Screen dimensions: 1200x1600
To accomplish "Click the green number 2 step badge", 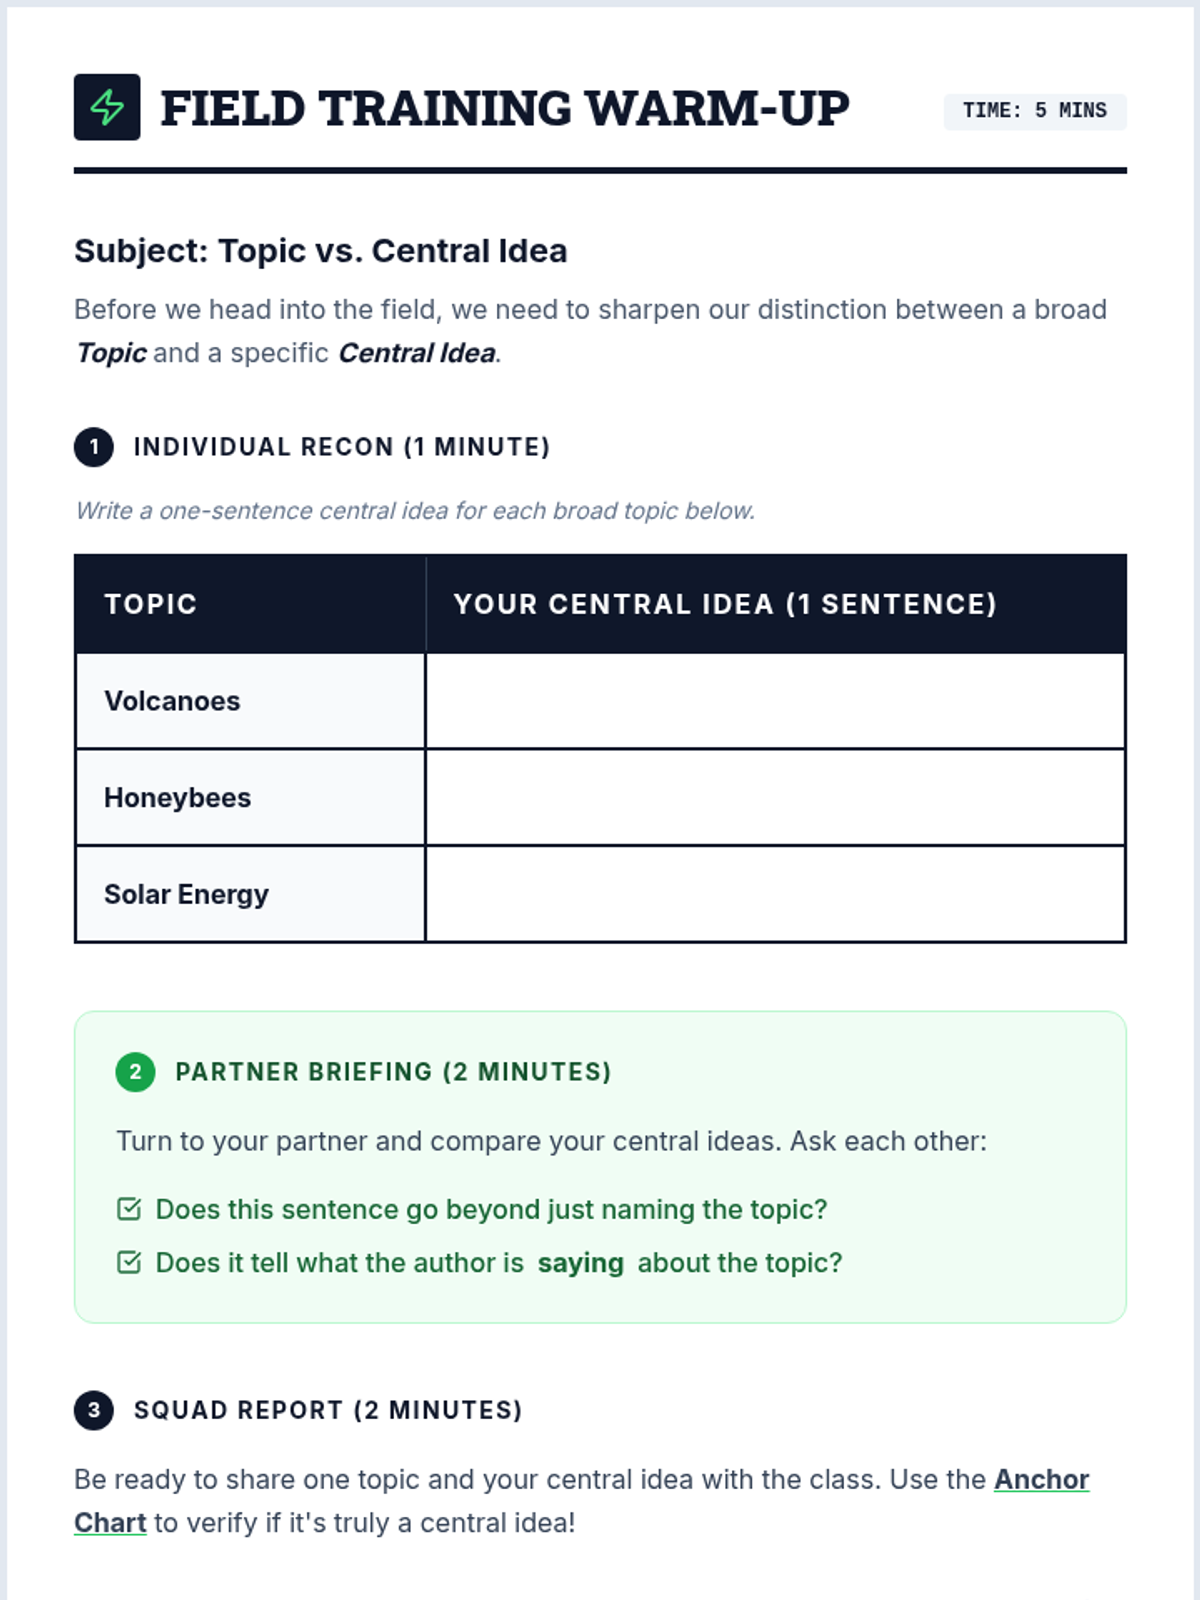I will [135, 1072].
